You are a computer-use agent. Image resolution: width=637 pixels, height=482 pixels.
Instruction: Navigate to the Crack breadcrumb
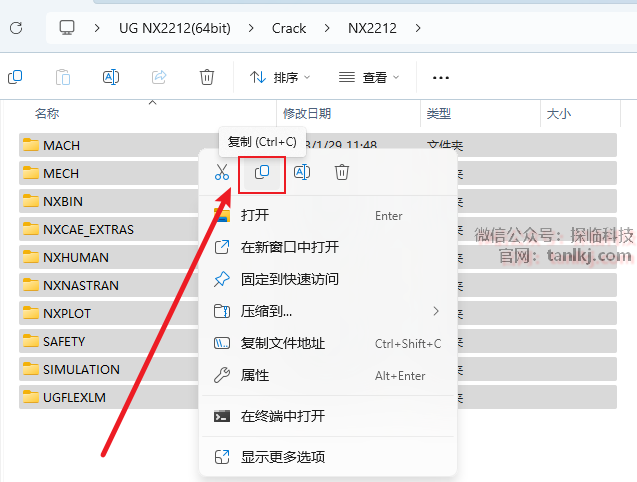[x=289, y=28]
